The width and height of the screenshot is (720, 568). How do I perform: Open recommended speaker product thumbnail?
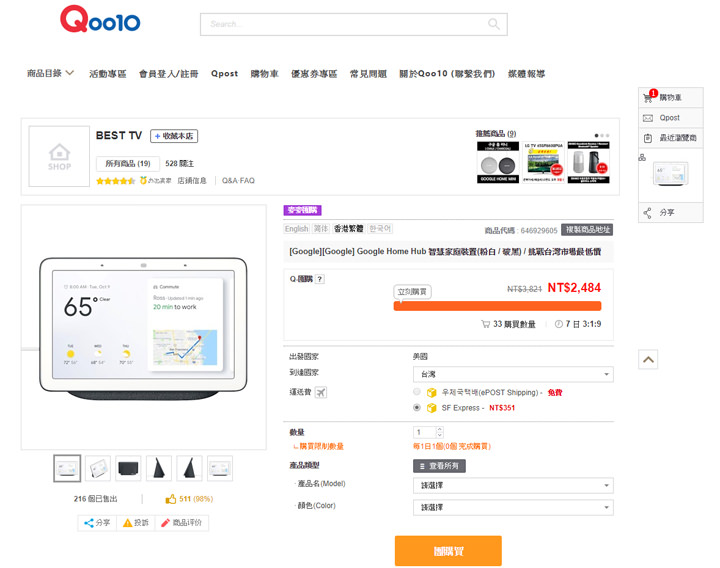[588, 163]
